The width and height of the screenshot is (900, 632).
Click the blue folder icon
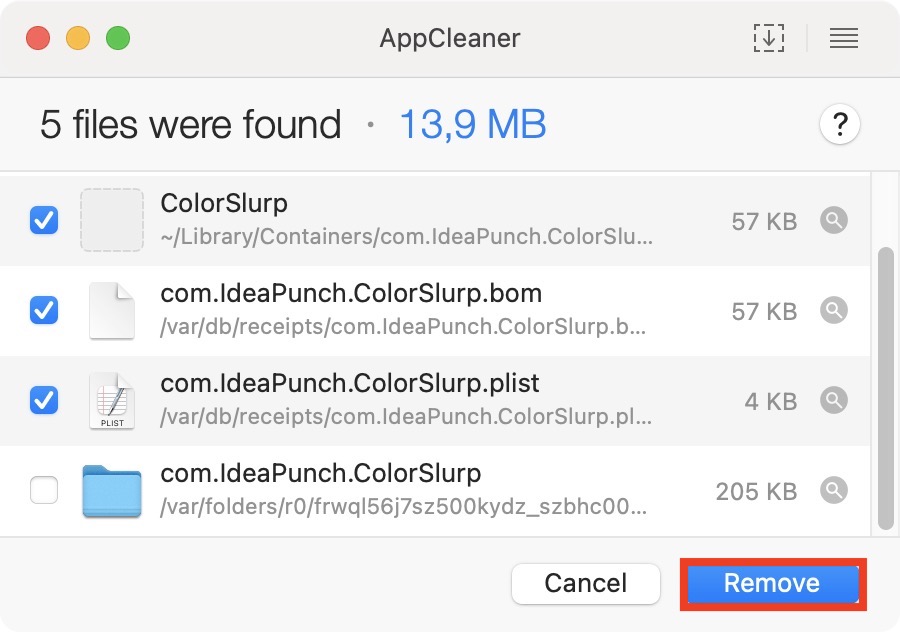coord(111,491)
